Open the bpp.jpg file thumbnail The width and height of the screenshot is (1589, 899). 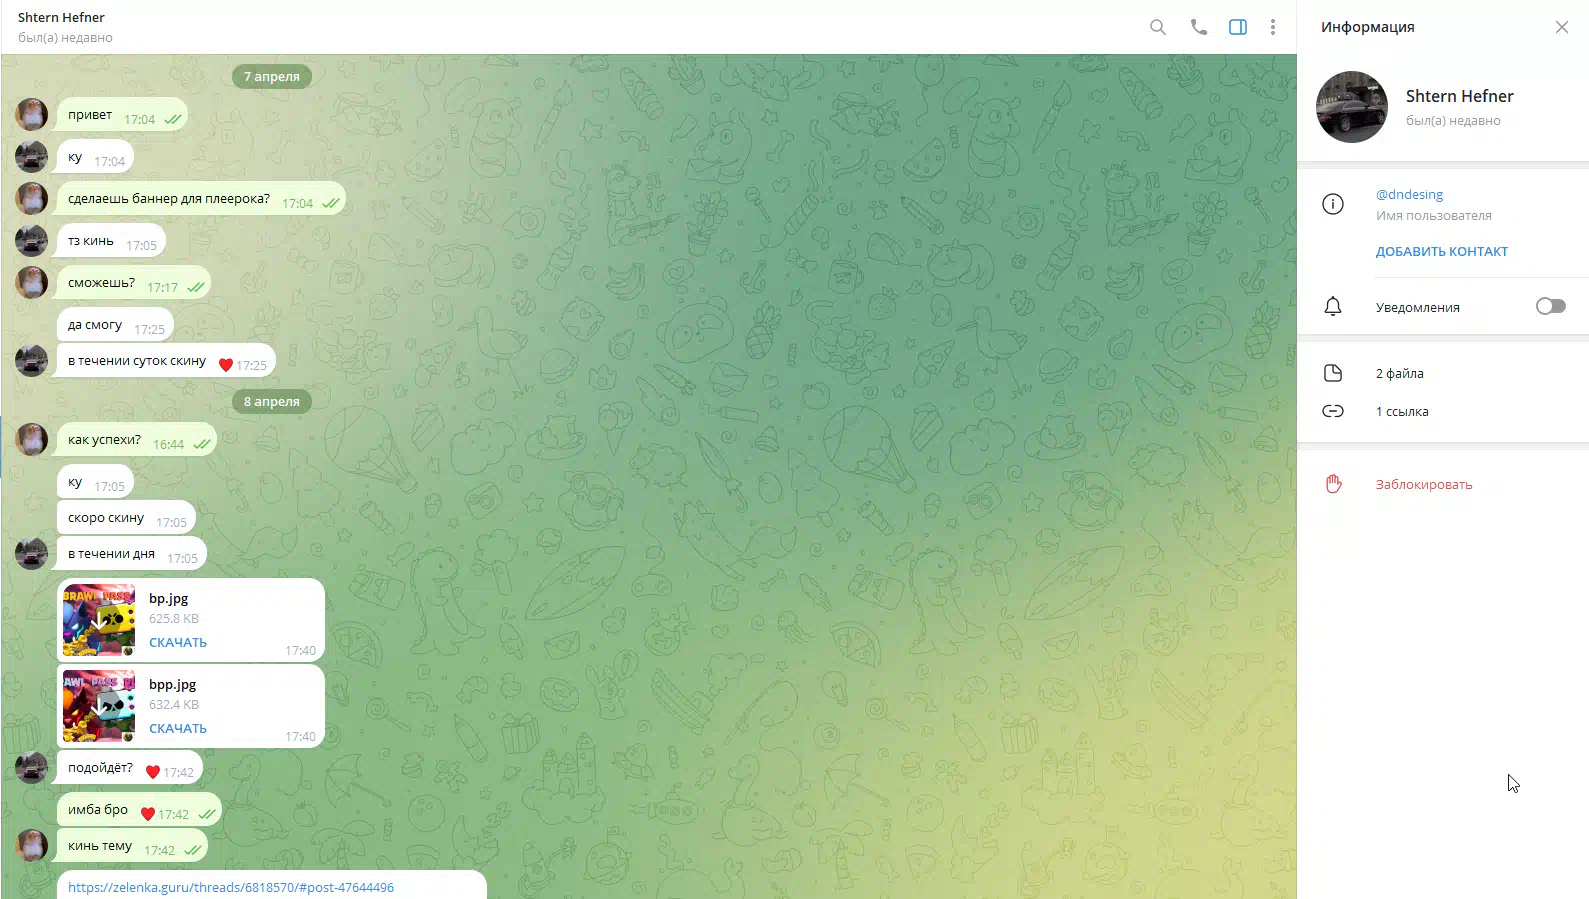[98, 706]
